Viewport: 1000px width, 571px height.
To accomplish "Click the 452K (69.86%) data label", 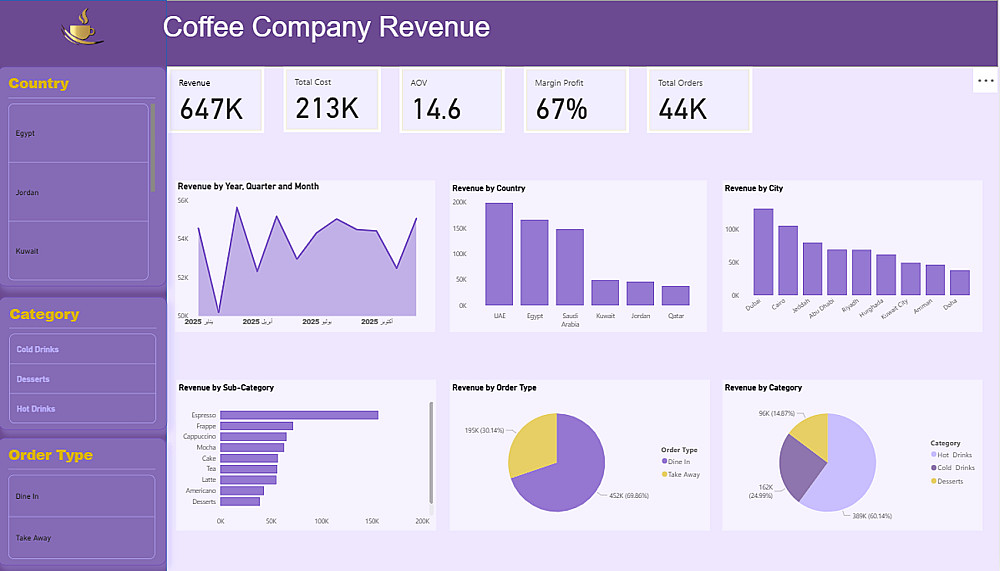I will 628,496.
